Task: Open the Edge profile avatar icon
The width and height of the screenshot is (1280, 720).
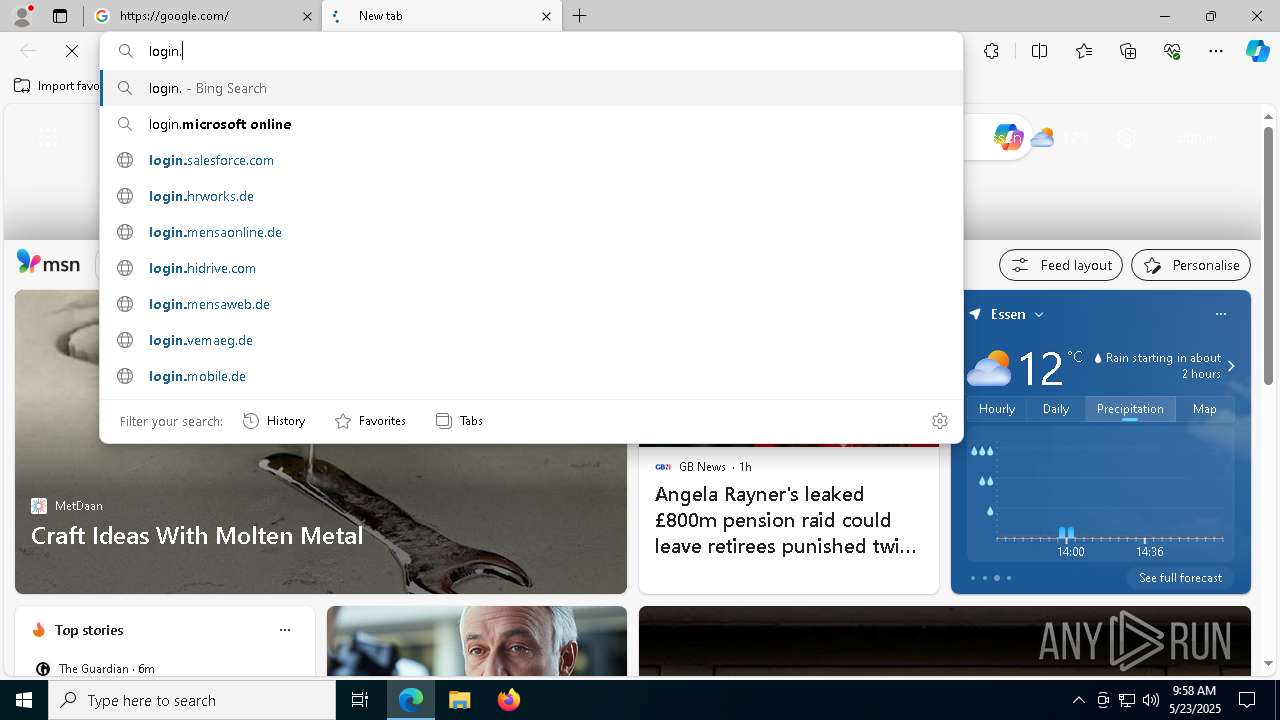Action: pyautogui.click(x=22, y=16)
